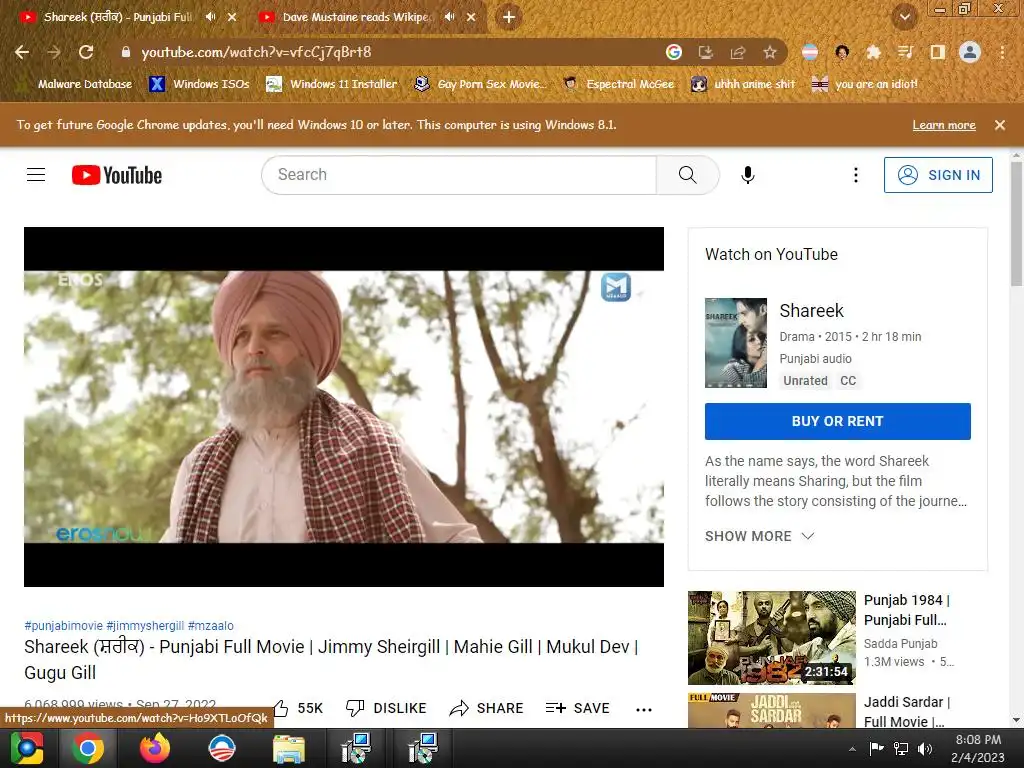Open the SHARE dialog
The image size is (1024, 768).
tap(487, 708)
